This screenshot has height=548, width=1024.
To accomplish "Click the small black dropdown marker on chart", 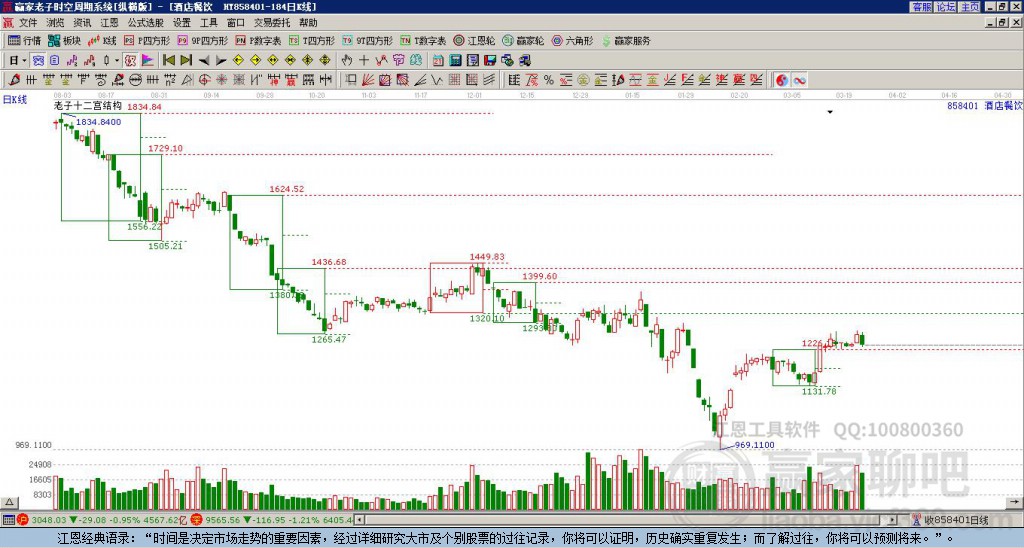I will point(830,112).
